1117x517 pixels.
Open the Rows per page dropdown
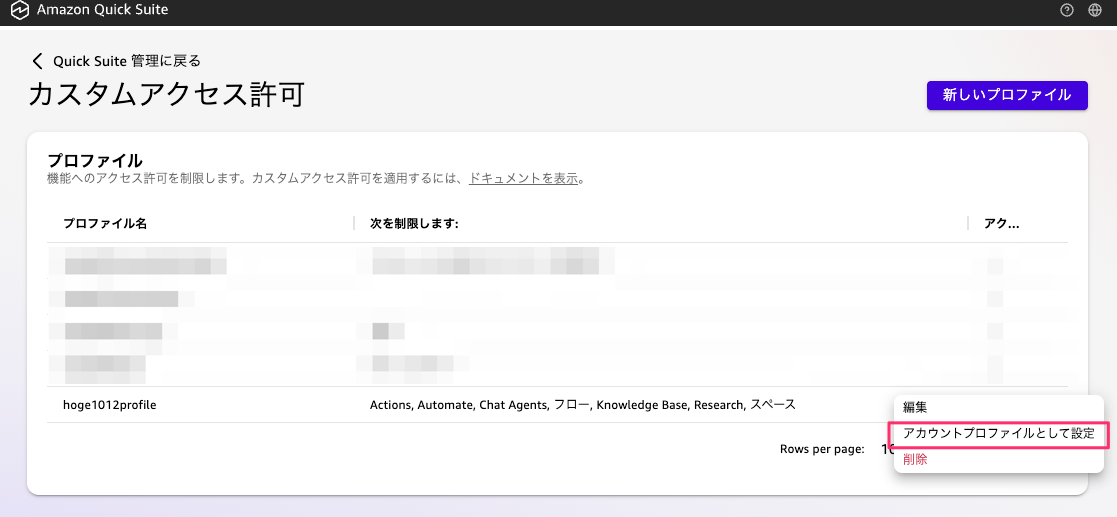(886, 450)
